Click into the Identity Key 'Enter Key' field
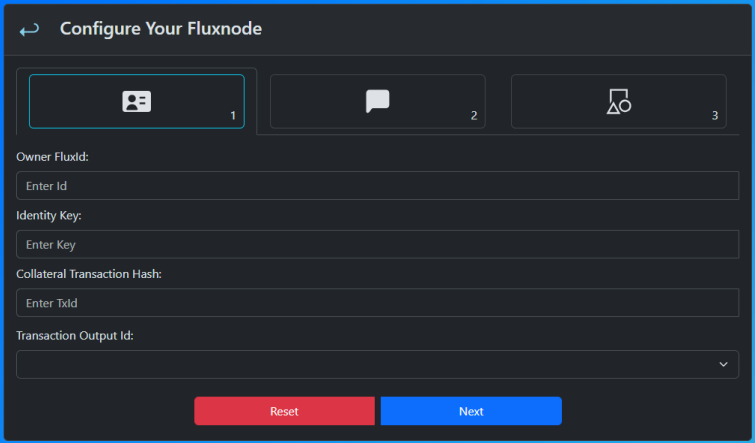Screen dimensions: 755x443 [x=377, y=244]
